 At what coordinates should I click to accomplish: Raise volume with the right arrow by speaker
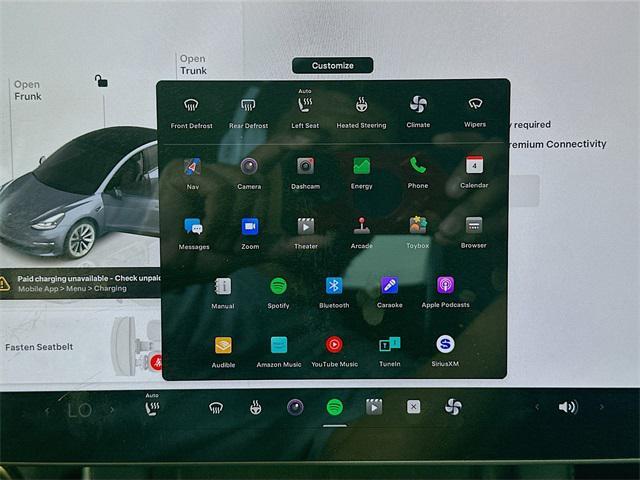(601, 407)
